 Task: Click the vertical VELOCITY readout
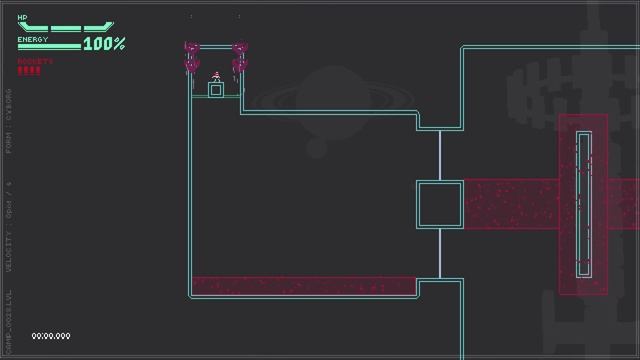pyautogui.click(x=9, y=227)
